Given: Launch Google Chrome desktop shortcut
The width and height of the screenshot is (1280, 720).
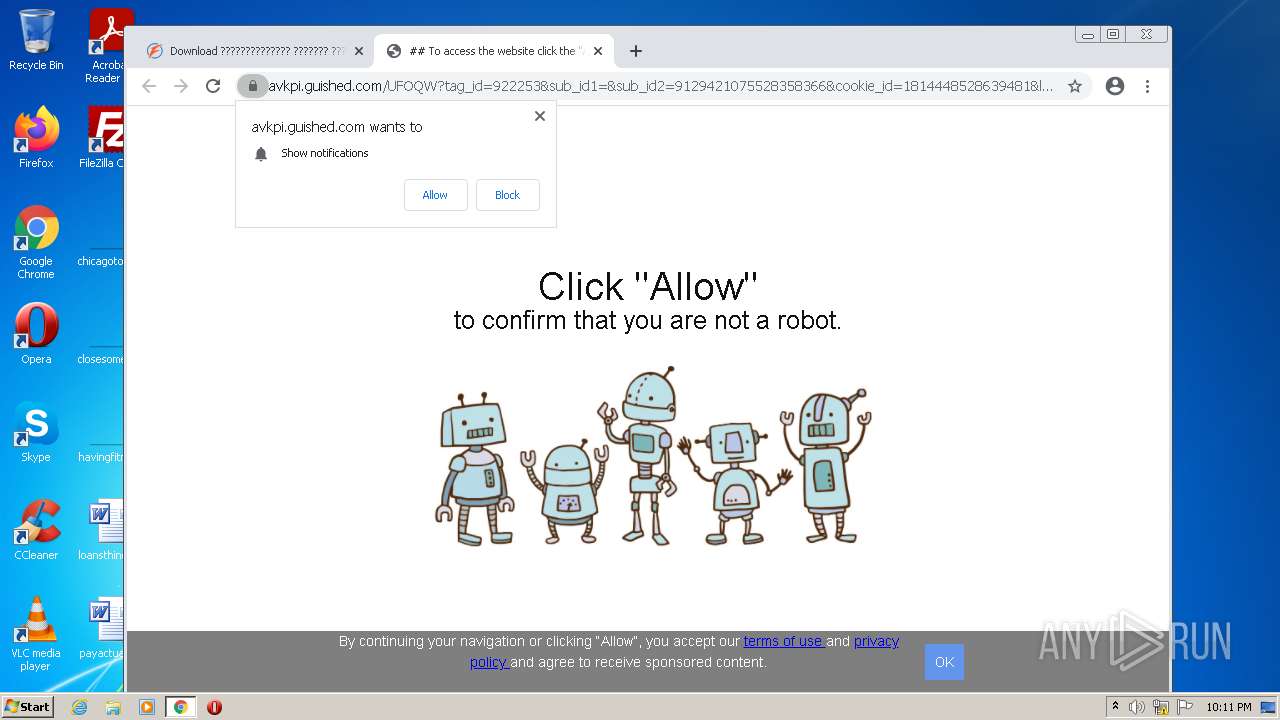Looking at the screenshot, I should (x=36, y=242).
